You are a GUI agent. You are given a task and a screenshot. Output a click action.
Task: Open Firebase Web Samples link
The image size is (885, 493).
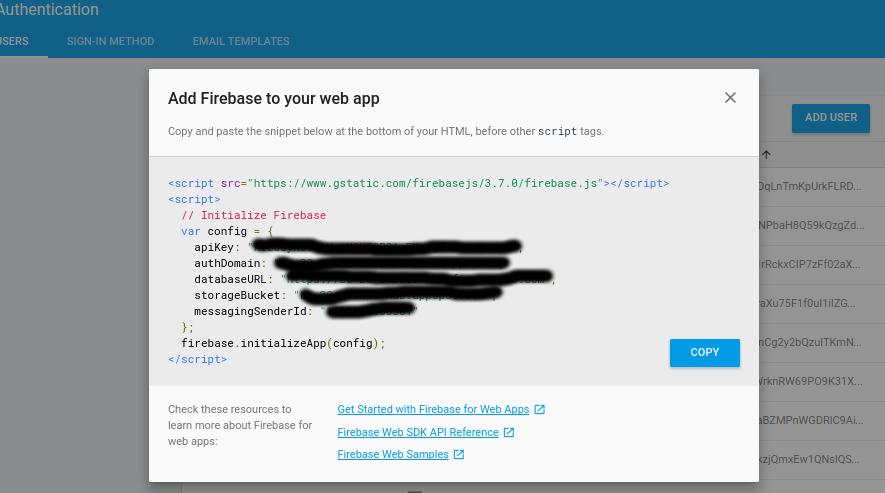pyautogui.click(x=393, y=455)
